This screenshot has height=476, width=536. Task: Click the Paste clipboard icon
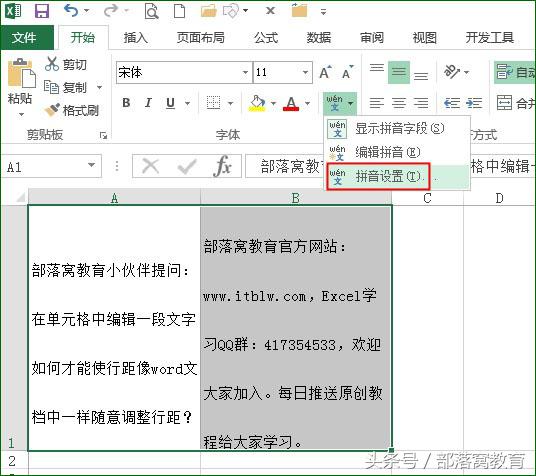pos(21,73)
